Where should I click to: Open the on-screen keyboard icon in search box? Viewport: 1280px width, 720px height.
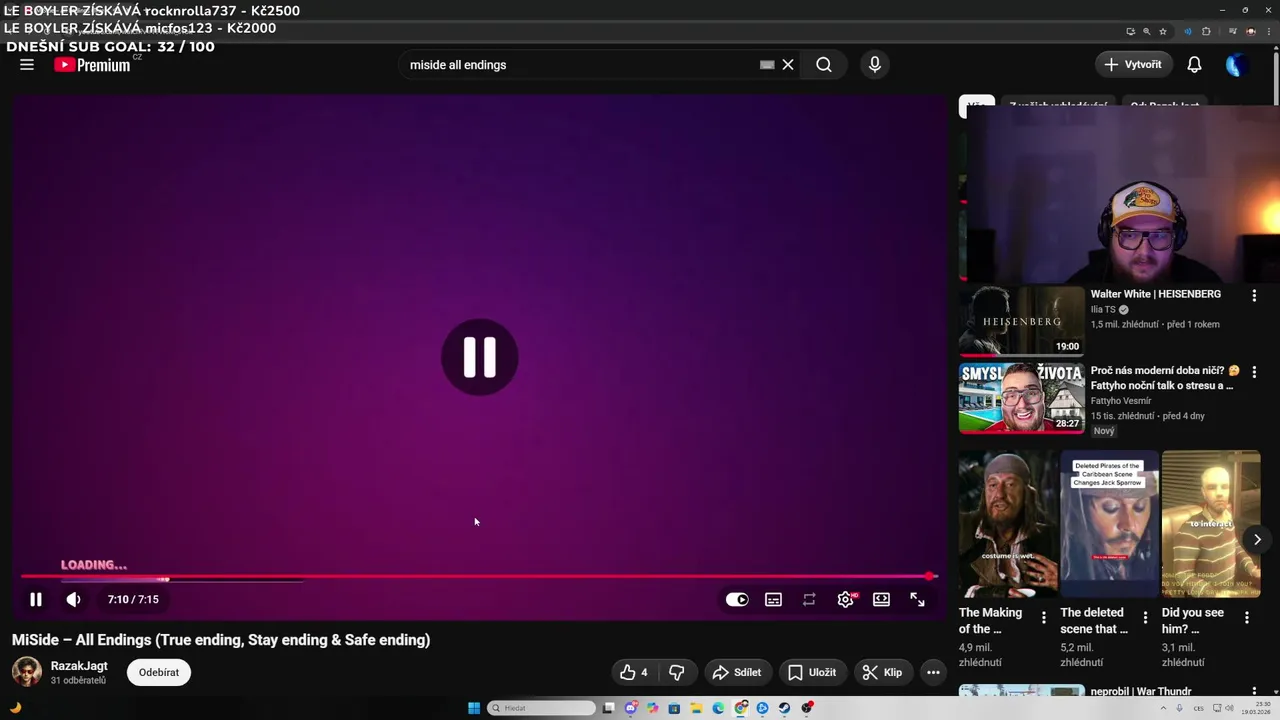point(767,65)
